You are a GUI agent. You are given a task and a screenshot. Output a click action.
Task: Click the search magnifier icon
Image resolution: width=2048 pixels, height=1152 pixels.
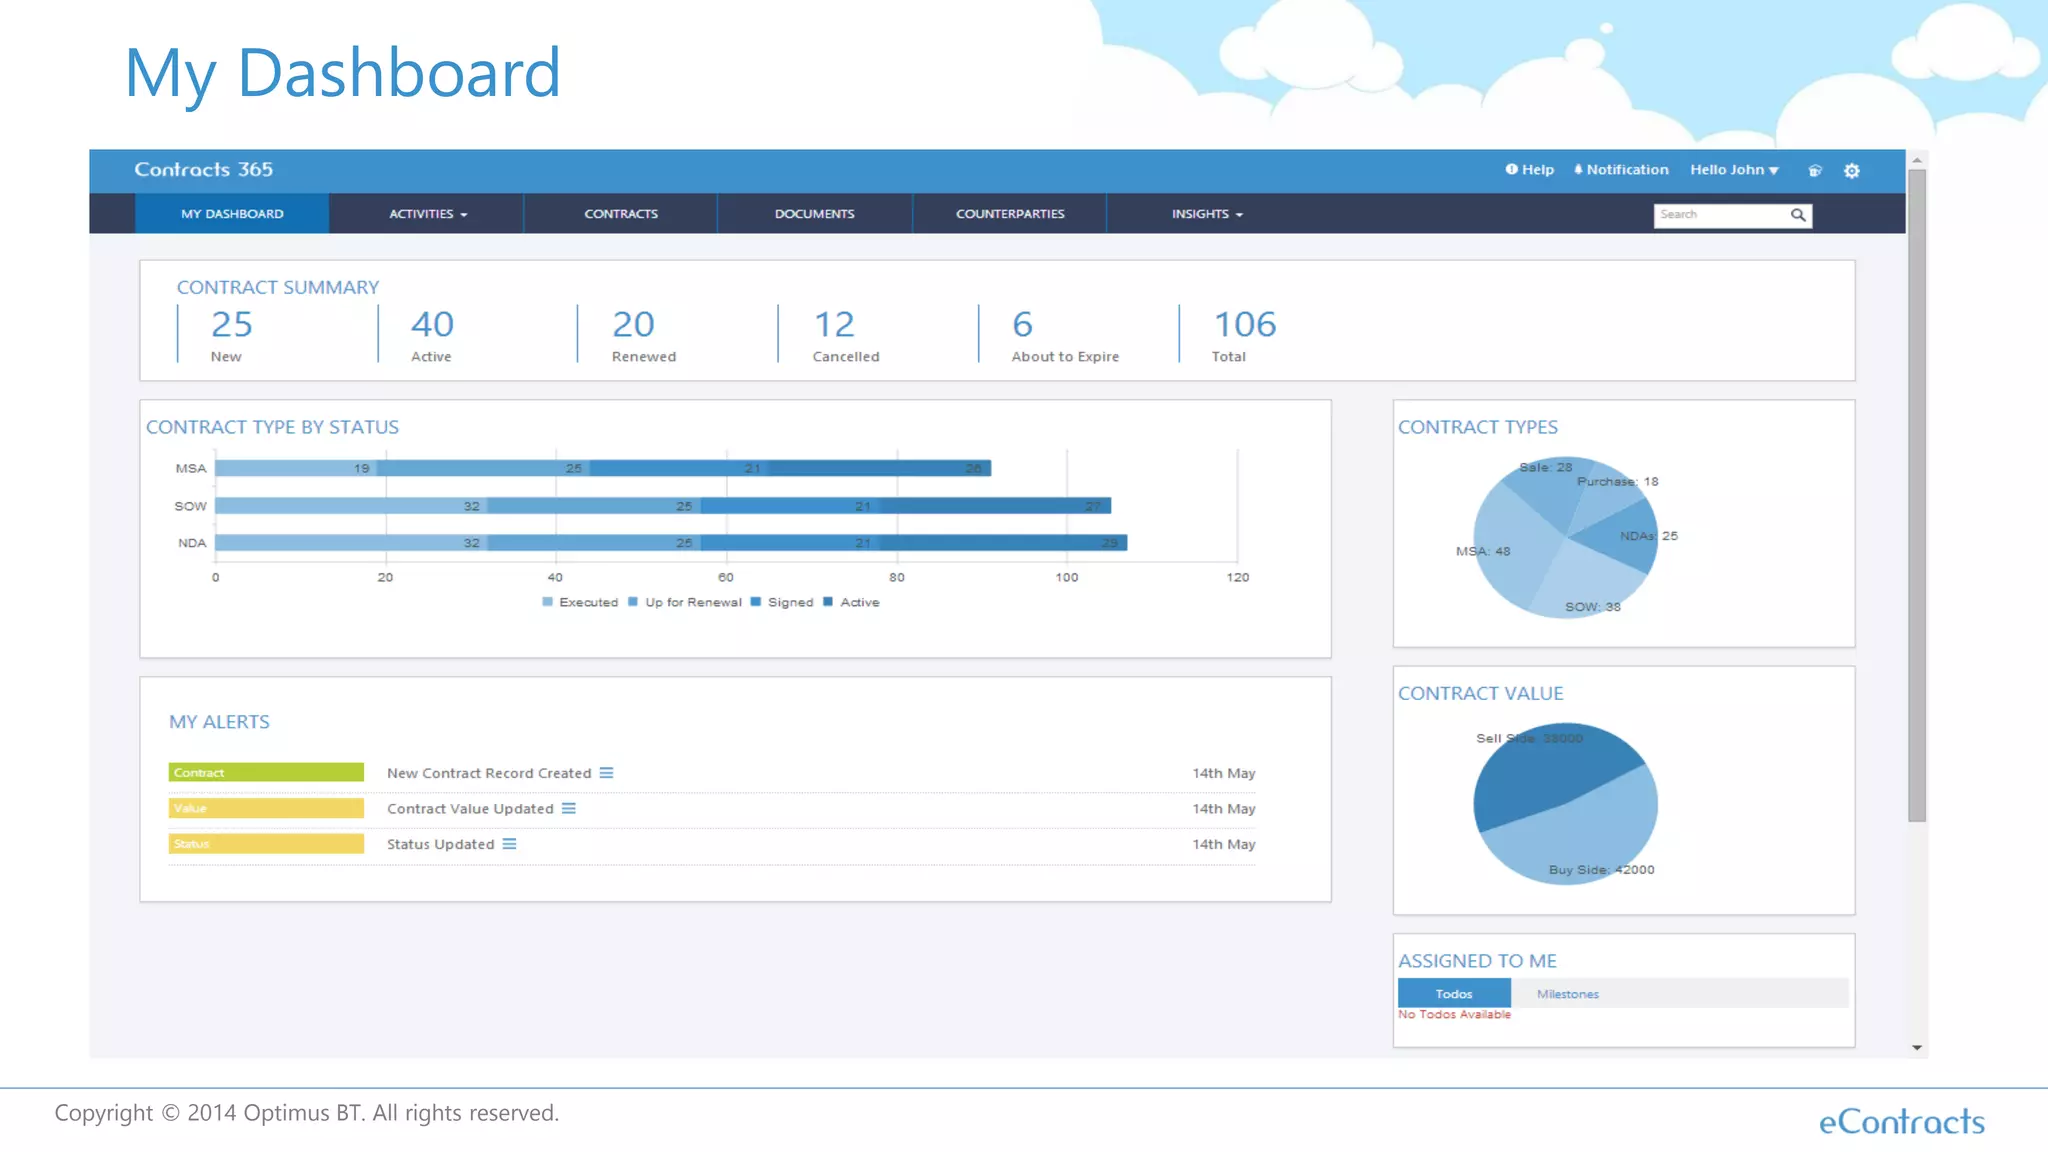click(x=1797, y=215)
